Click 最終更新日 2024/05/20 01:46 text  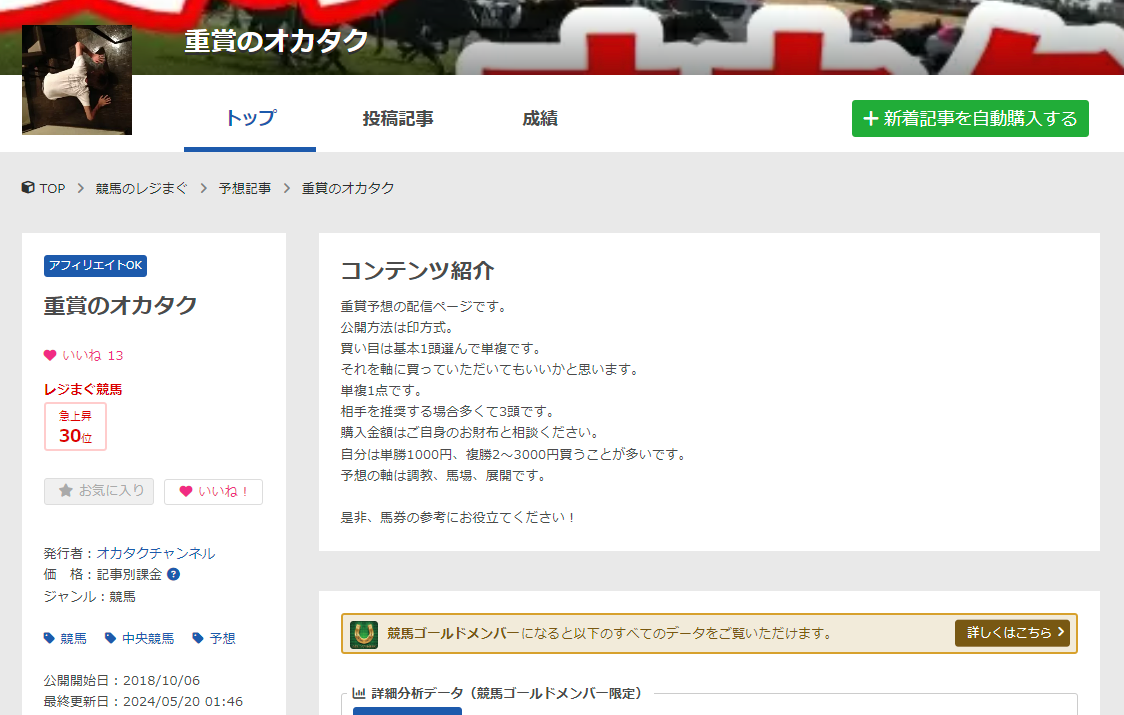pos(143,701)
